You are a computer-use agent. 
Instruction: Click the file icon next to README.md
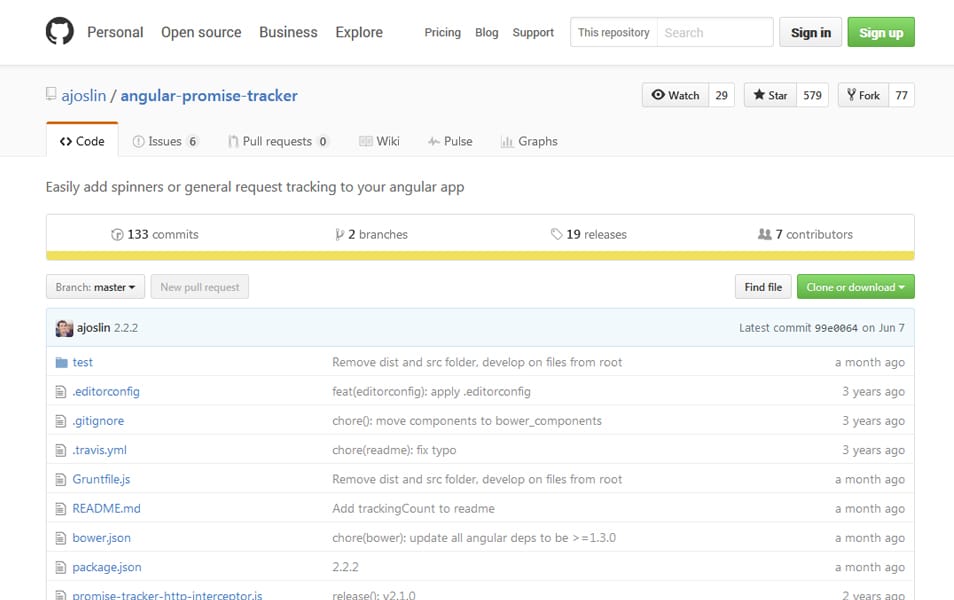click(x=61, y=509)
